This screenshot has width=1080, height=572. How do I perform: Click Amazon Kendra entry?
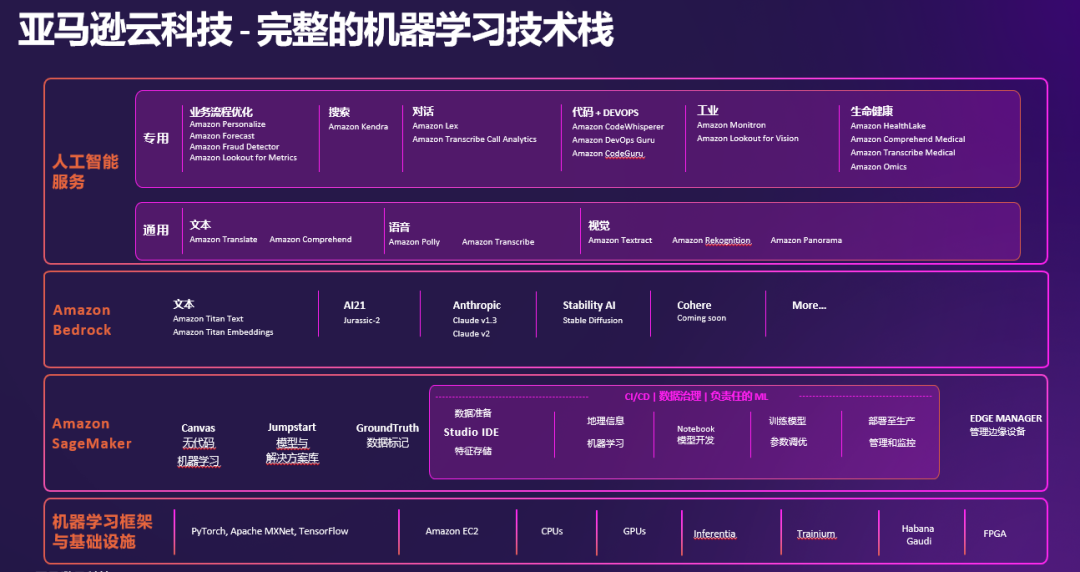pos(358,127)
